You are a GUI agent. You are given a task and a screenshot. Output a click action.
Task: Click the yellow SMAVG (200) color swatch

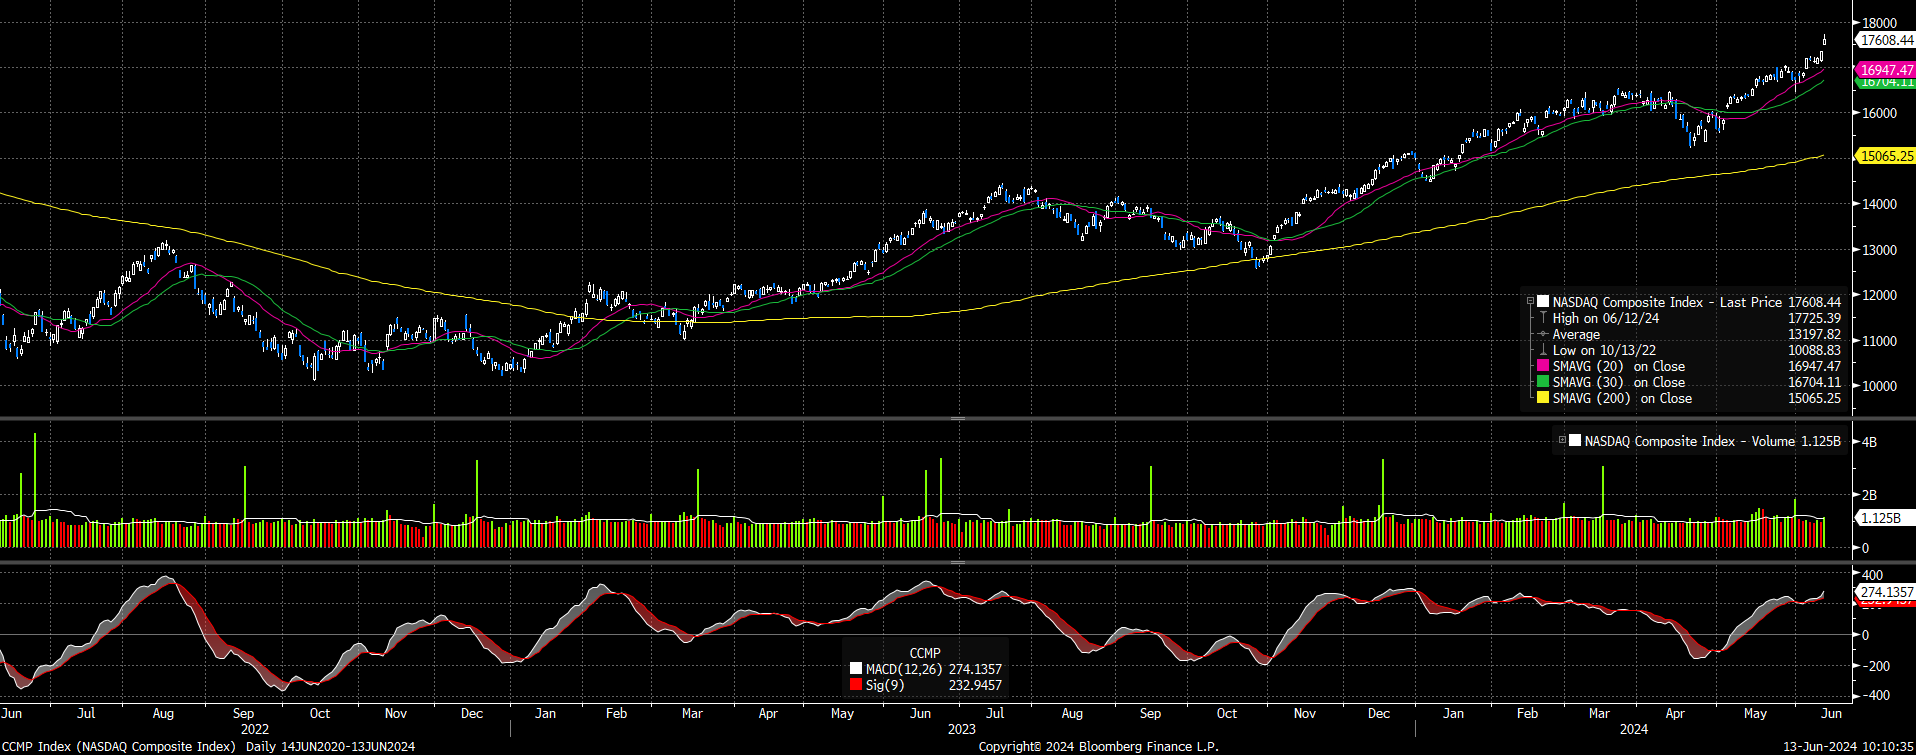(1543, 398)
